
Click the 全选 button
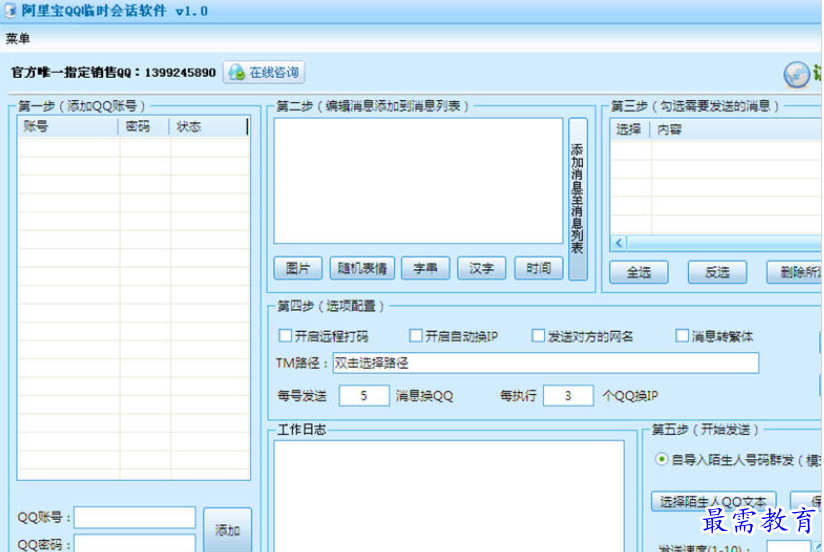638,272
